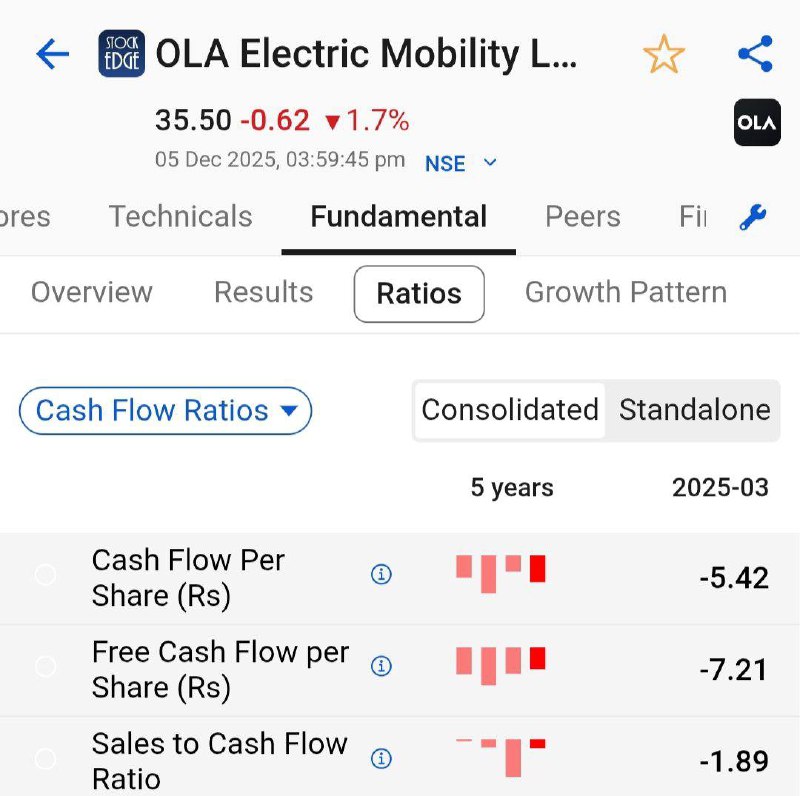Switch to Standalone financials
Viewport: 800px width, 796px height.
pyautogui.click(x=694, y=410)
